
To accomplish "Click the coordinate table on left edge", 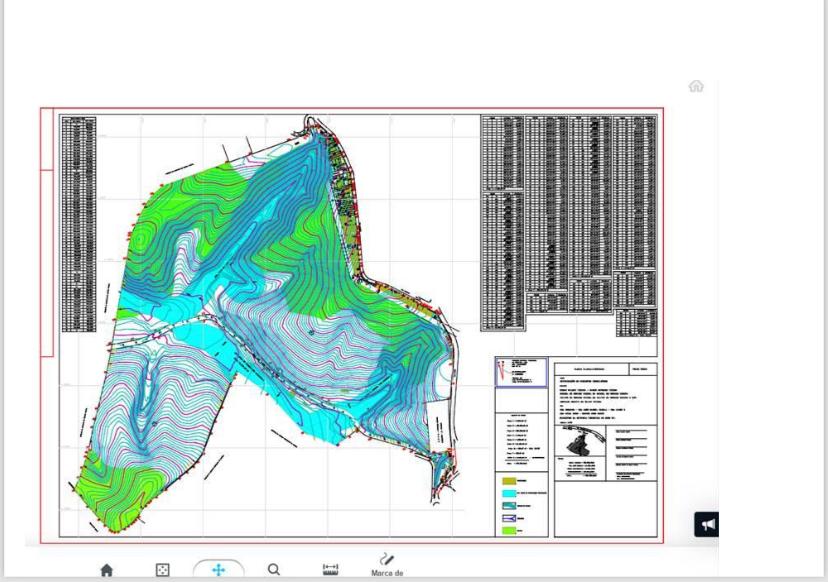I will [78, 223].
